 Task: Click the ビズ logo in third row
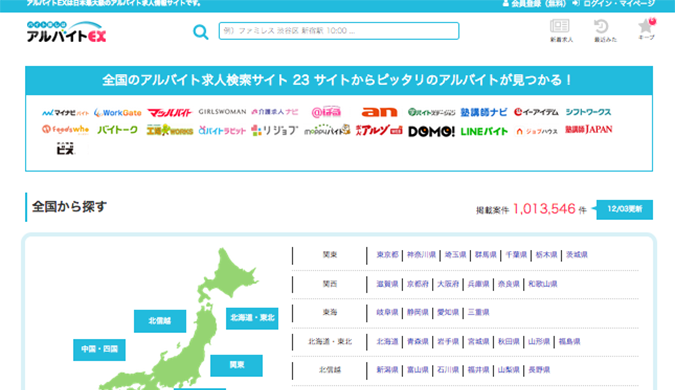[65, 149]
